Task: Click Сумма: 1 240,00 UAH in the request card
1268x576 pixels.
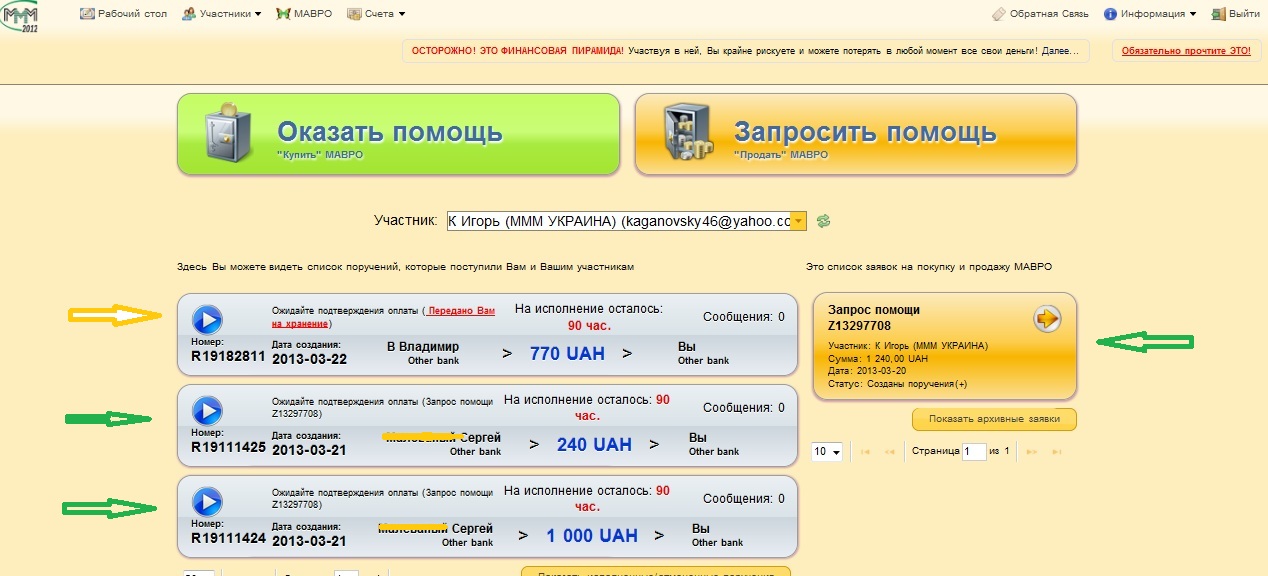Action: point(878,358)
